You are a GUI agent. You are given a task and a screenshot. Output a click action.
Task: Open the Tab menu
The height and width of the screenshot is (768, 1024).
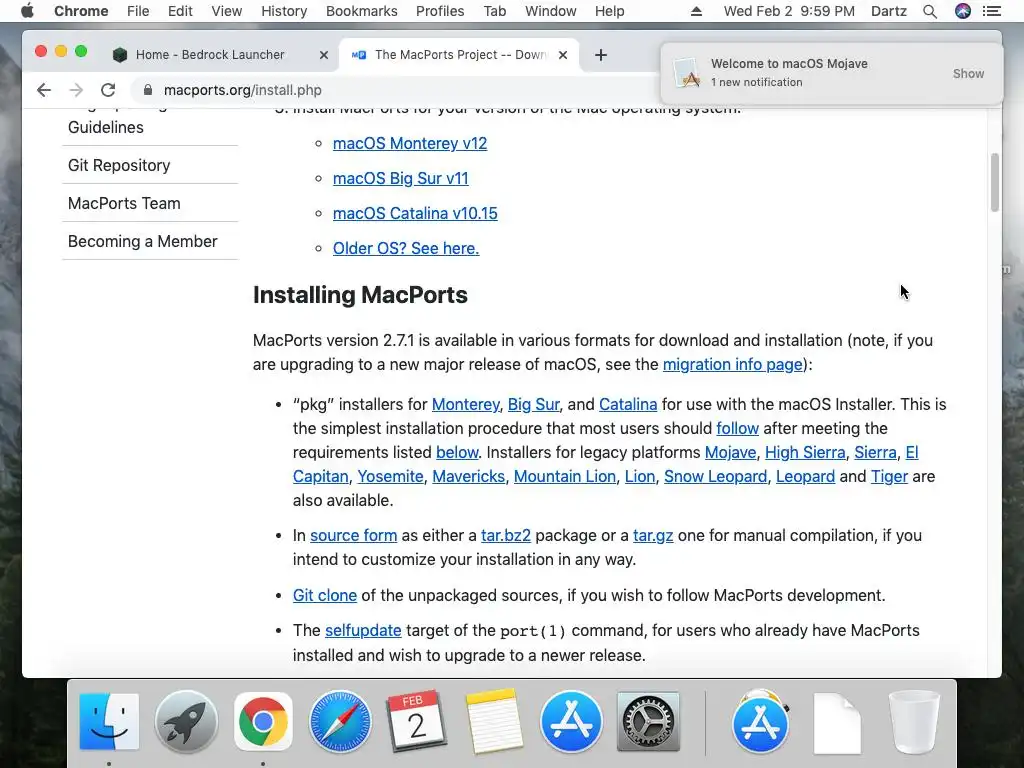(x=495, y=11)
